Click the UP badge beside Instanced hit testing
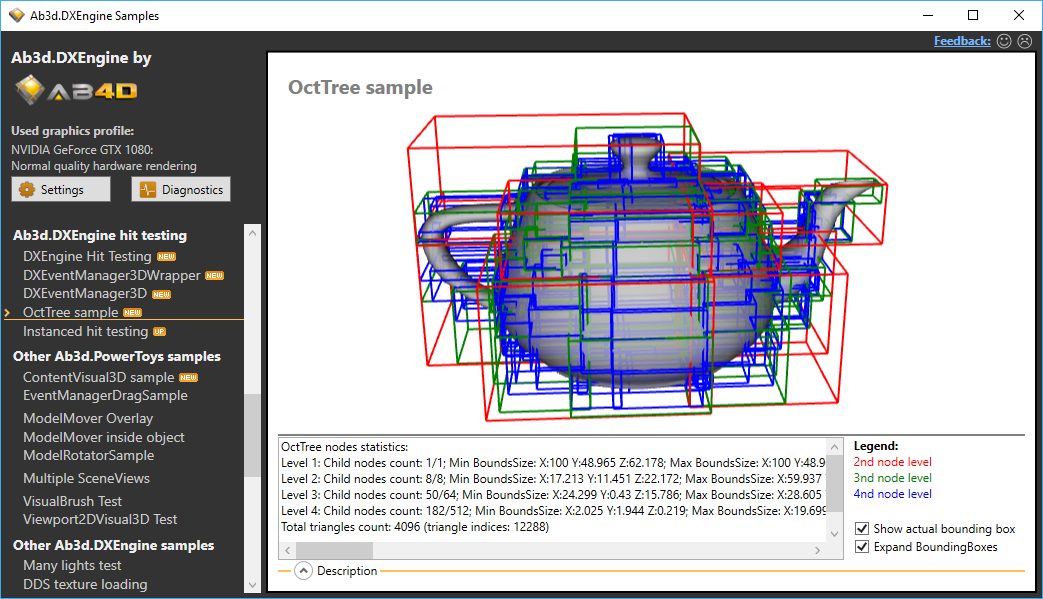The height and width of the screenshot is (599, 1043). pyautogui.click(x=159, y=332)
